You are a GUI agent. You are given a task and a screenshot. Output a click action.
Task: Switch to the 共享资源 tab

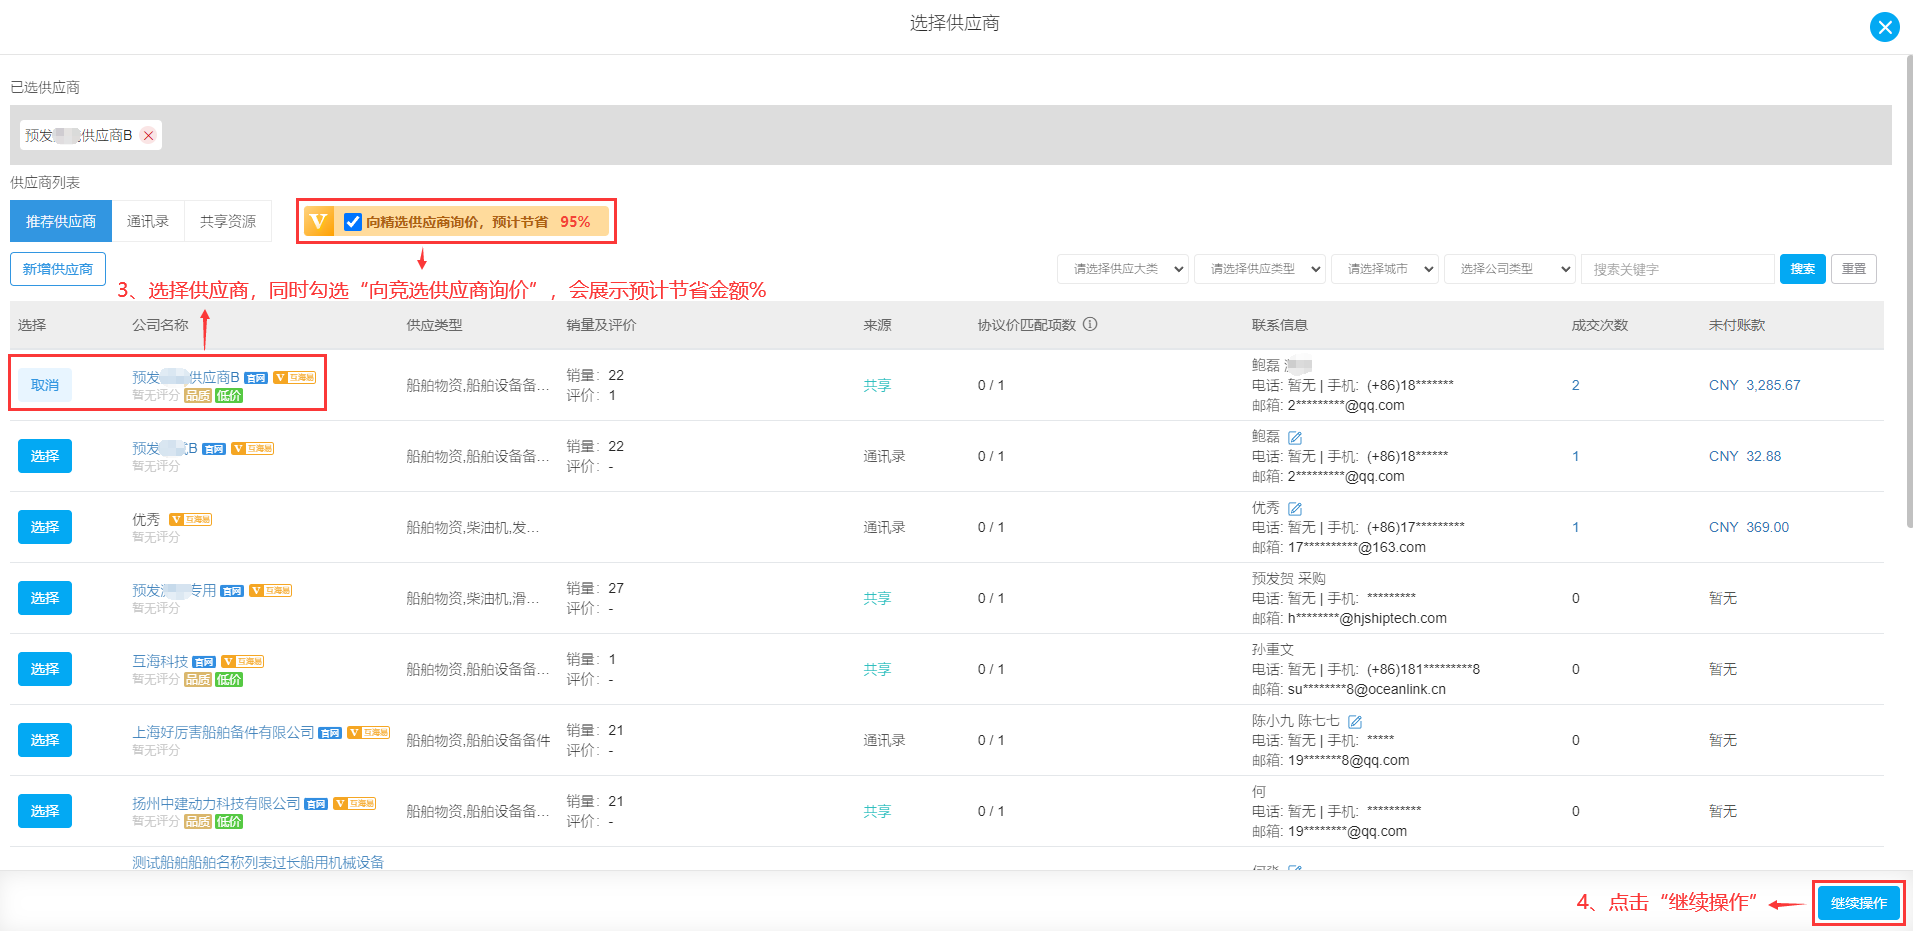click(x=228, y=221)
